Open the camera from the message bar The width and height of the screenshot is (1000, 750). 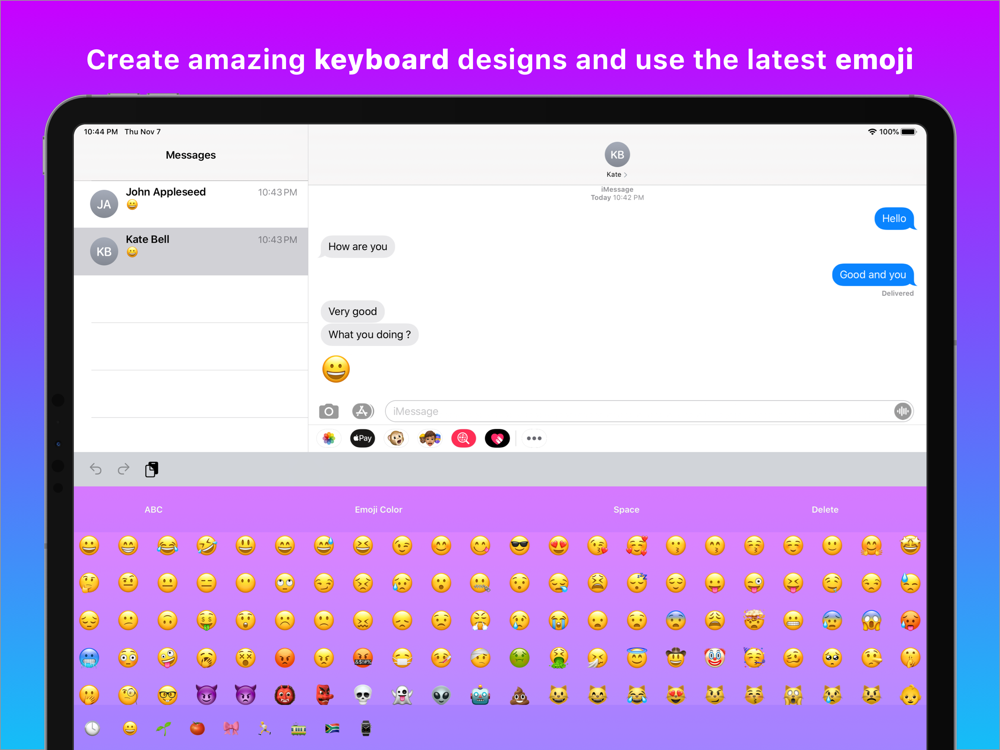pyautogui.click(x=328, y=411)
